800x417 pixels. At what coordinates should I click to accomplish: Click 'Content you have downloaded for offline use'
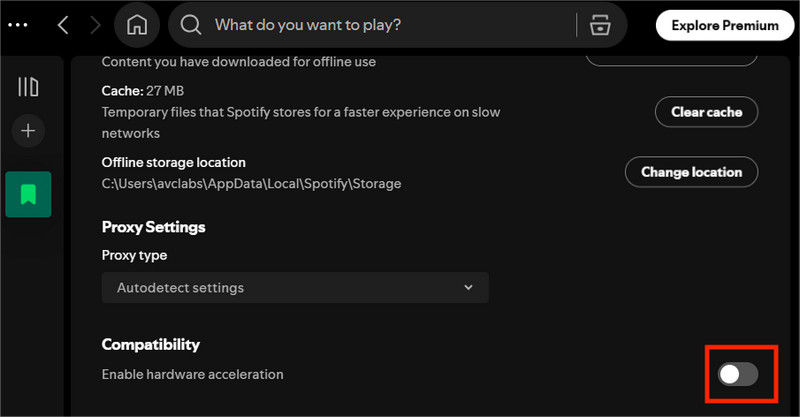239,62
